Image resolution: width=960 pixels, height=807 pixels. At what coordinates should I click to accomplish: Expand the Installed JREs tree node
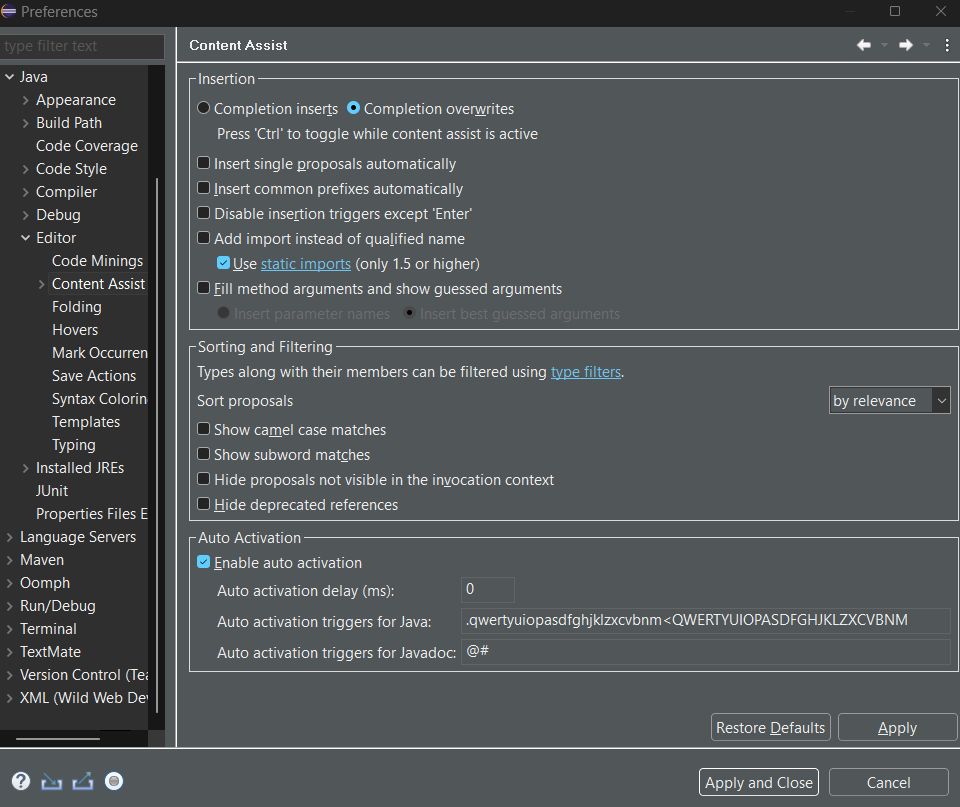(x=25, y=468)
